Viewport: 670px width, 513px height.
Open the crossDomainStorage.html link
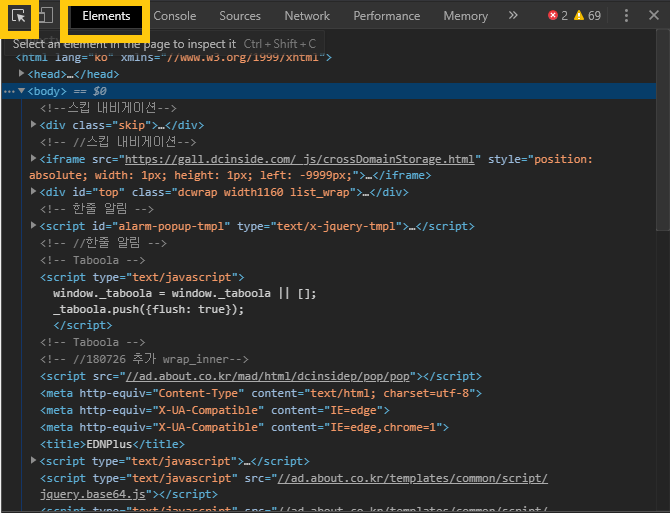click(x=299, y=159)
